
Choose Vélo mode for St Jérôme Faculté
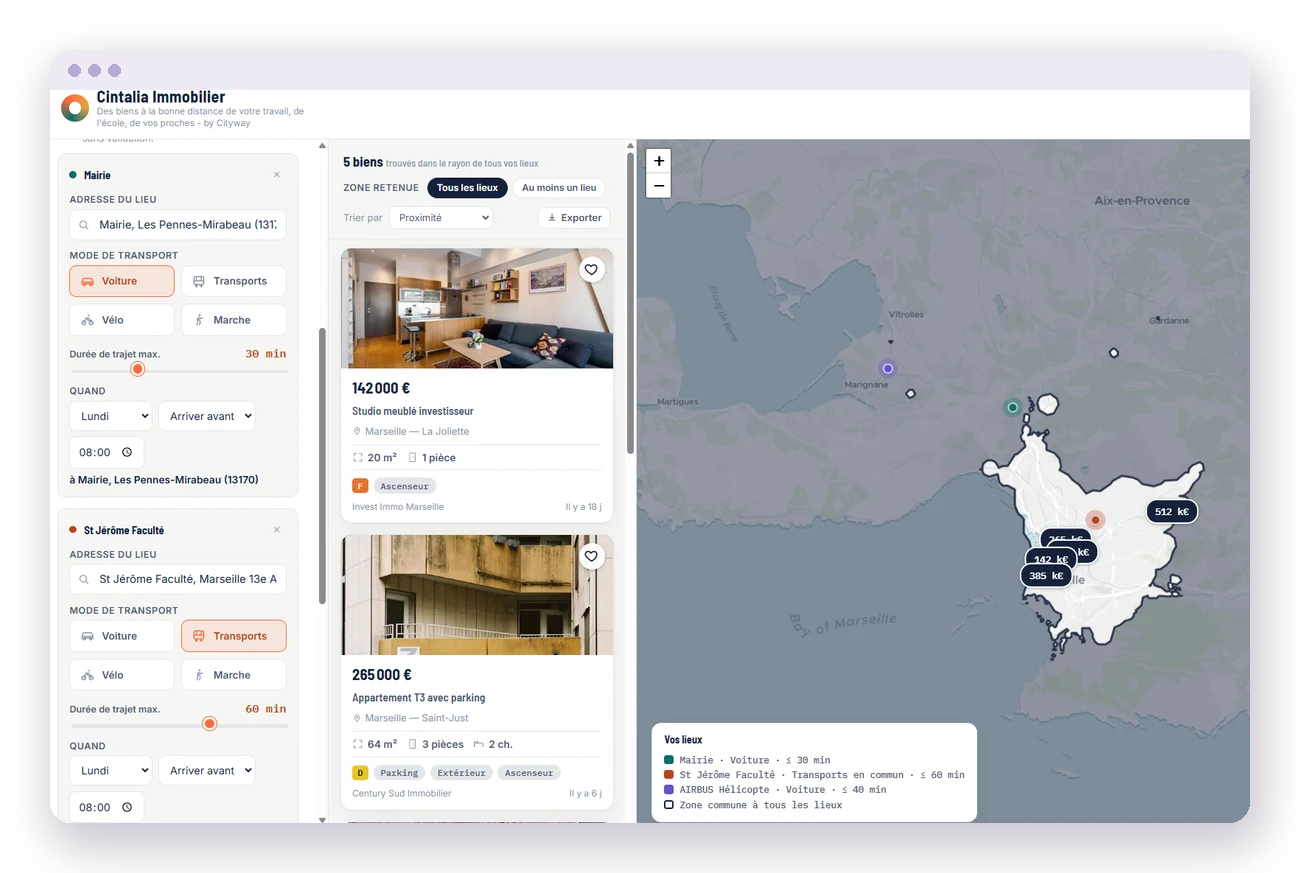coord(122,675)
